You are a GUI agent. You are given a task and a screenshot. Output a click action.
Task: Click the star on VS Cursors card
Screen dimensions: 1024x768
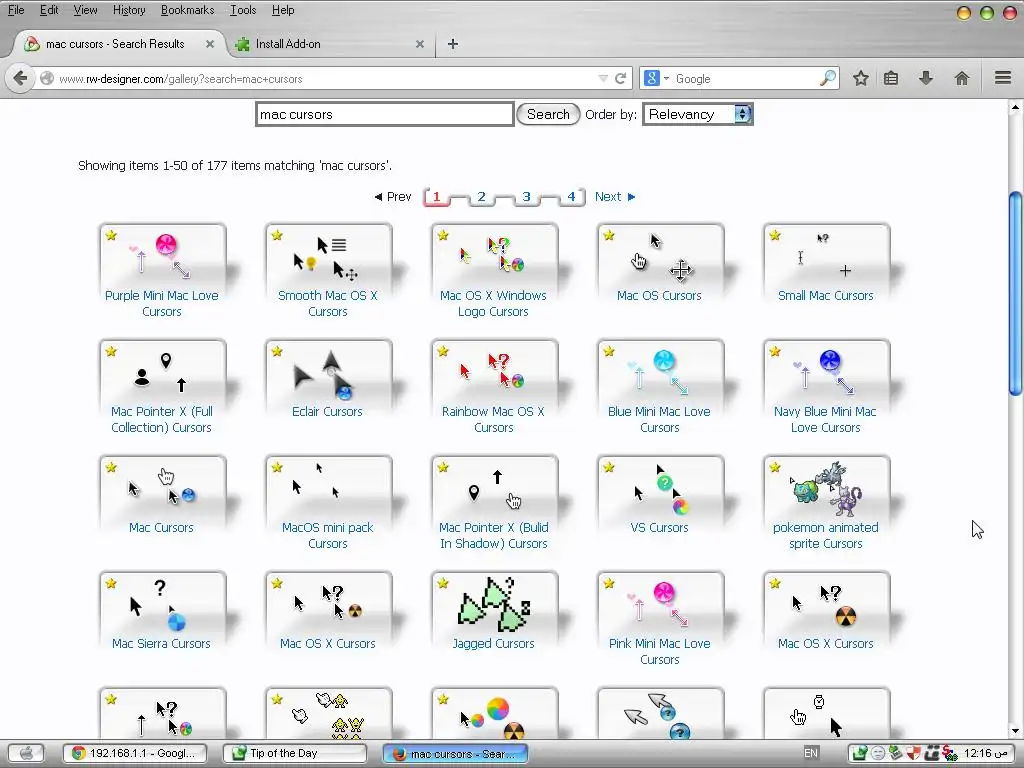(x=609, y=467)
